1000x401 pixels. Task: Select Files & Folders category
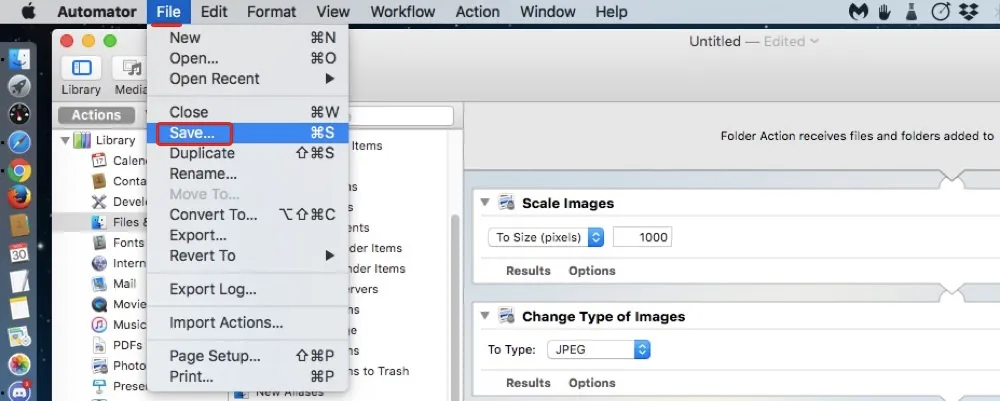(x=119, y=222)
